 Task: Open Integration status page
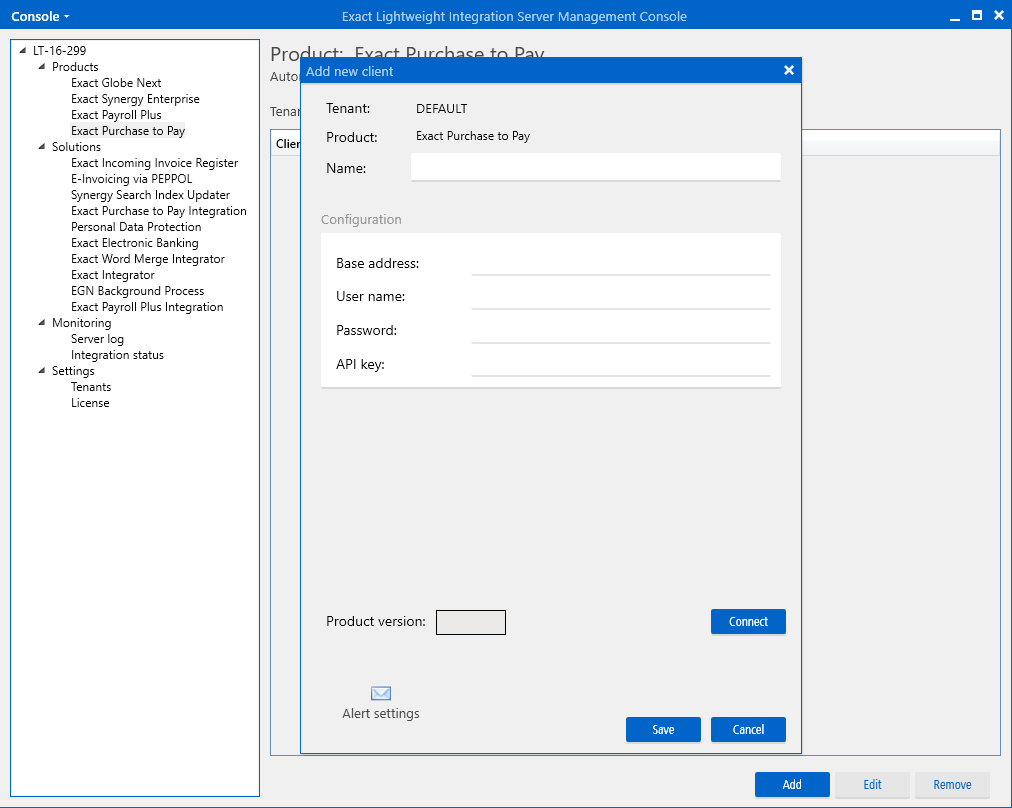[117, 355]
